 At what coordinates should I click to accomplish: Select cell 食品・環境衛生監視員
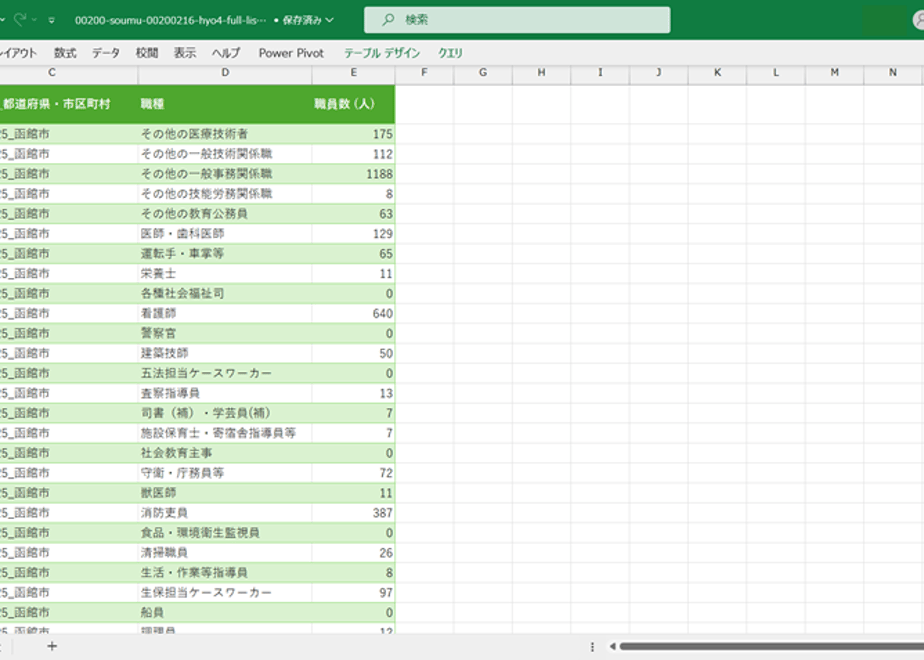(x=225, y=533)
